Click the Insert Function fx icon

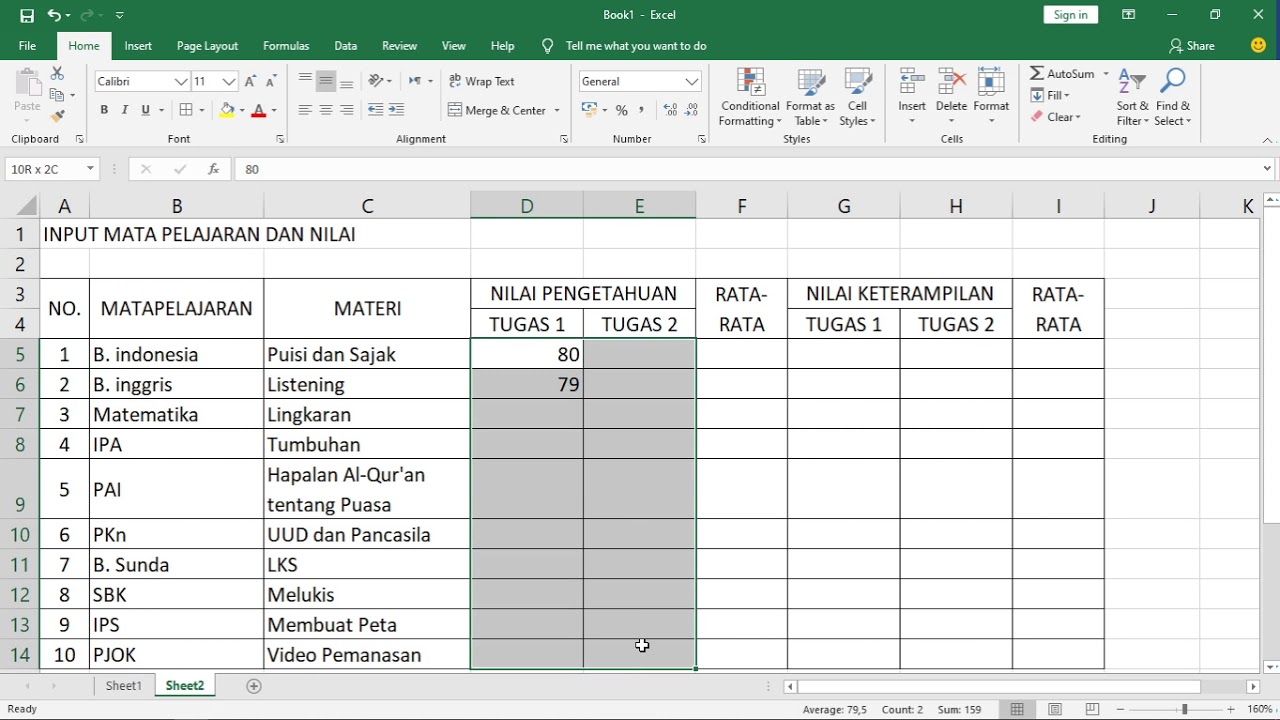click(x=213, y=169)
